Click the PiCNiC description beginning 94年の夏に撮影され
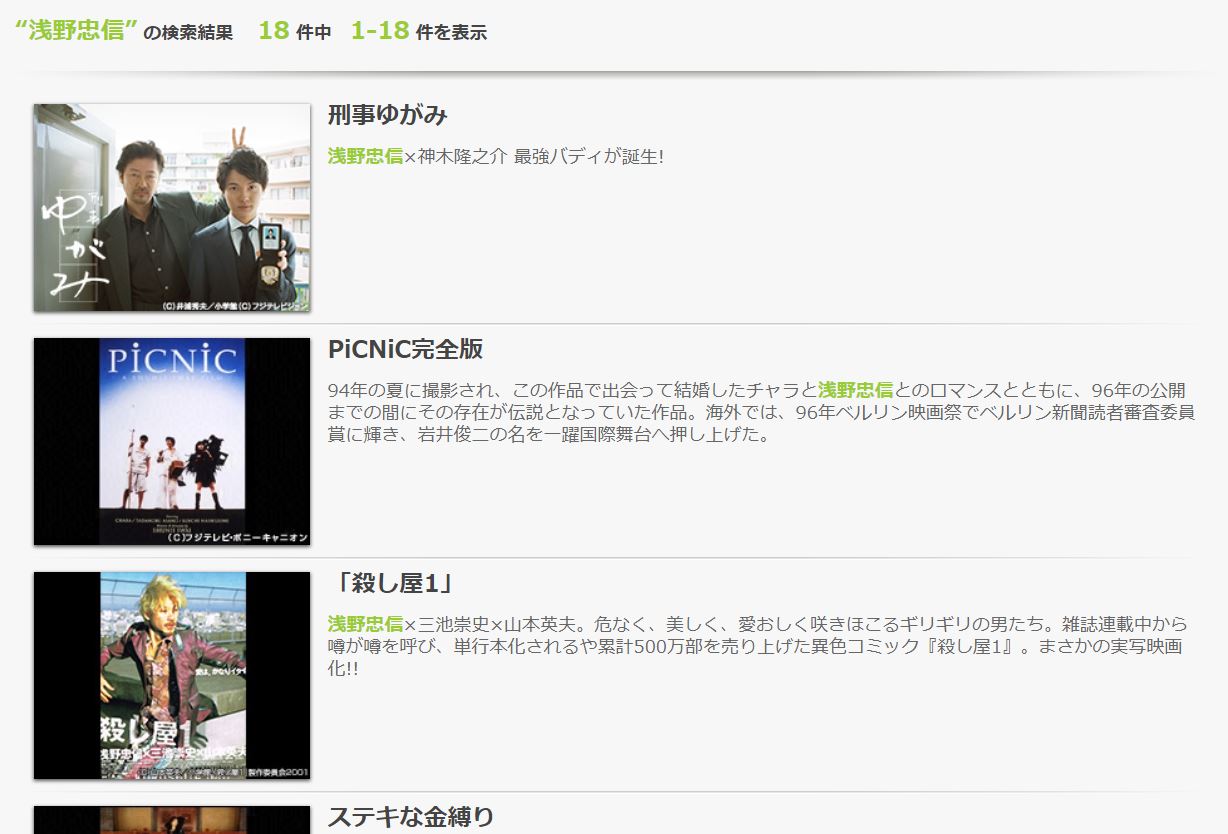 [761, 413]
